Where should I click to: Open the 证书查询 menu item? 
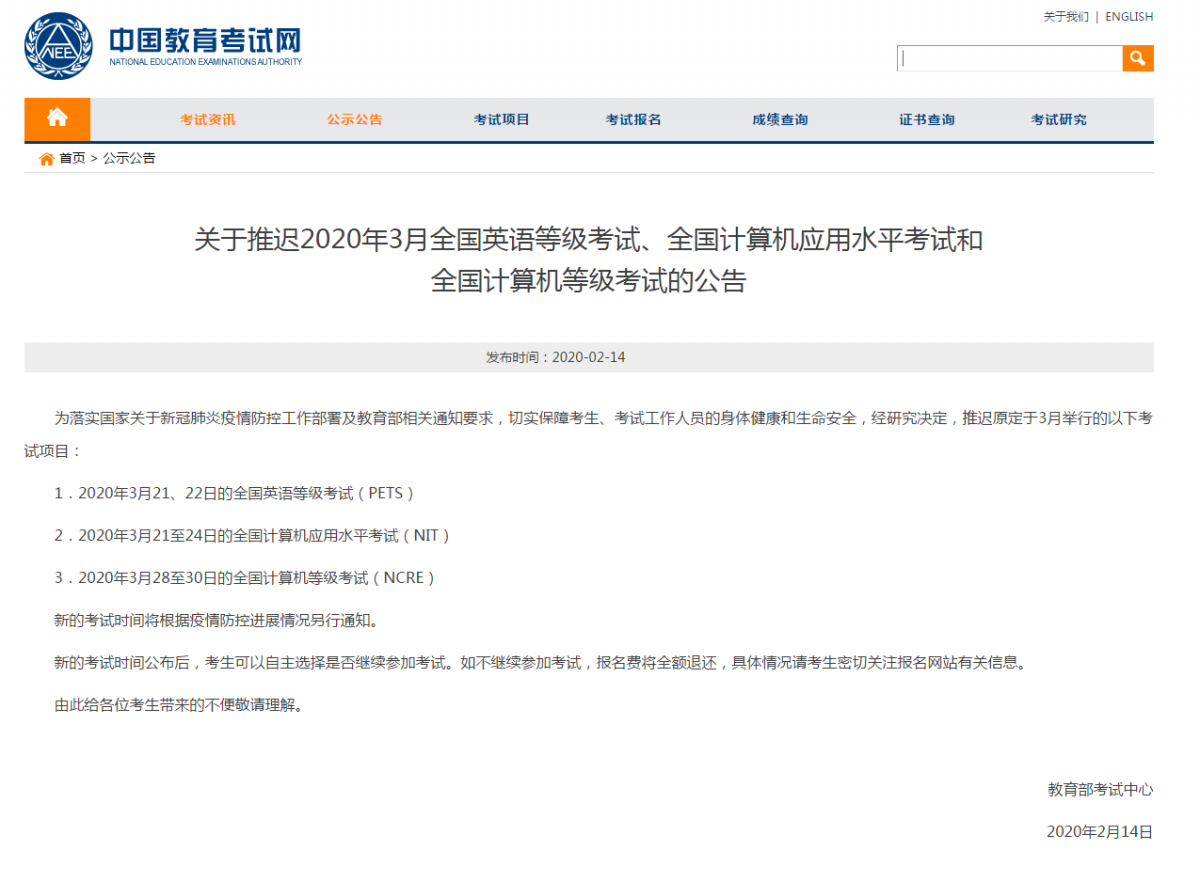point(926,120)
